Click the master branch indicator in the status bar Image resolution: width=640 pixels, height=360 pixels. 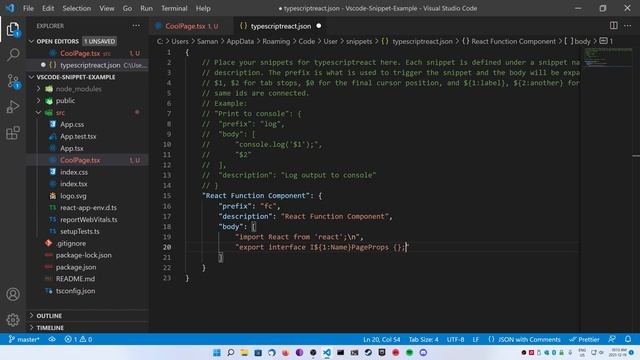pyautogui.click(x=24, y=339)
